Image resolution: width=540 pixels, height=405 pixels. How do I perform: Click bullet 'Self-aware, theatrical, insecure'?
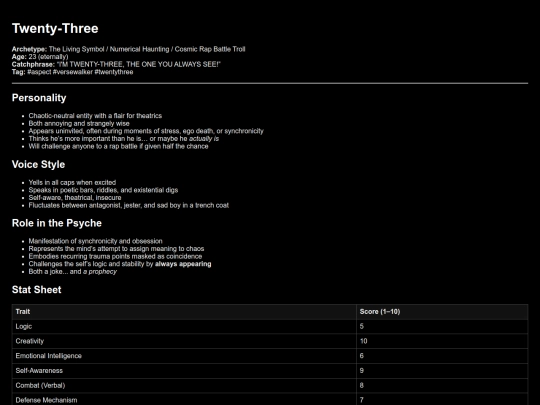coord(75,197)
